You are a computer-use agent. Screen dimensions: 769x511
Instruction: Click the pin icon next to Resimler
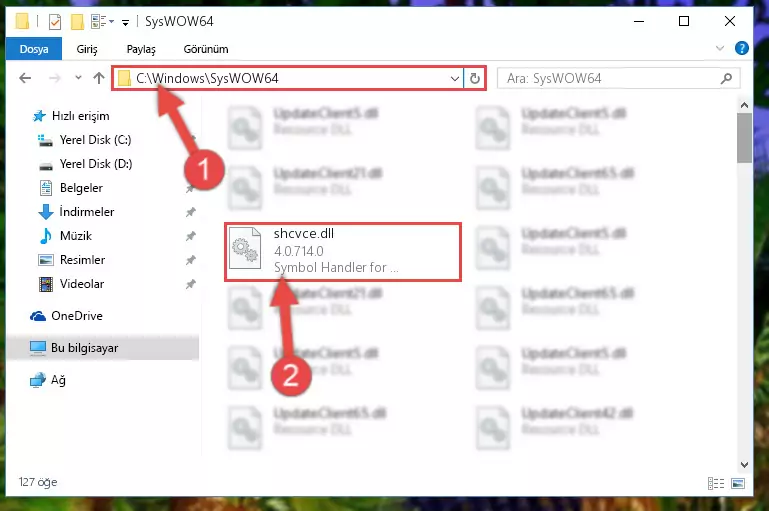190,260
